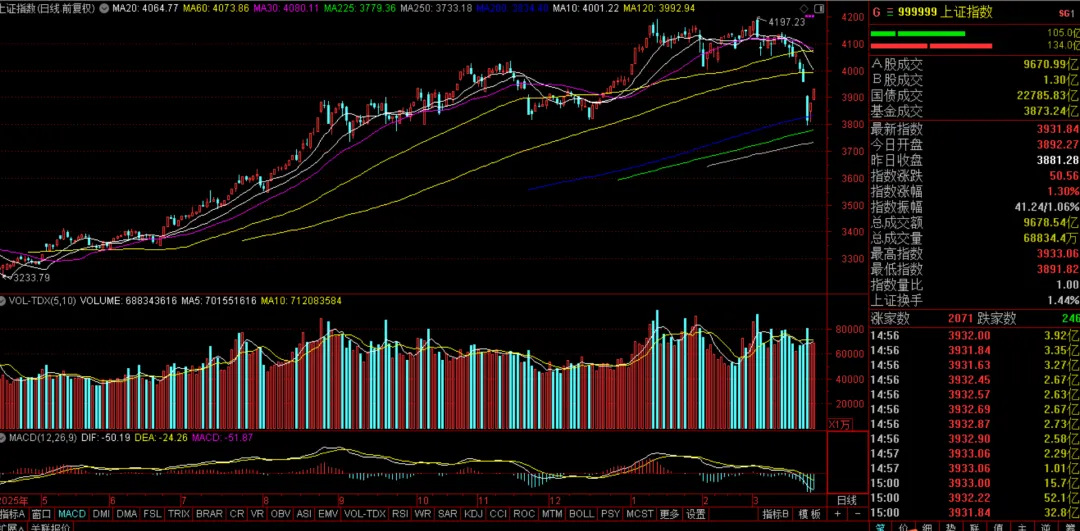Switch to the MACD indicator tab
Viewport: 1080px width, 531px height.
coord(72,514)
